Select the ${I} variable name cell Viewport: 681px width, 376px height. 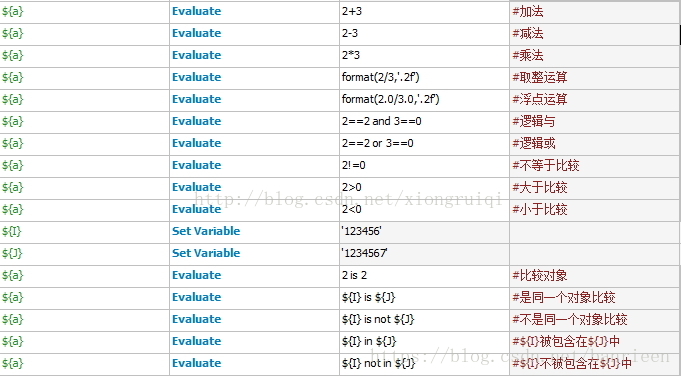click(x=84, y=232)
